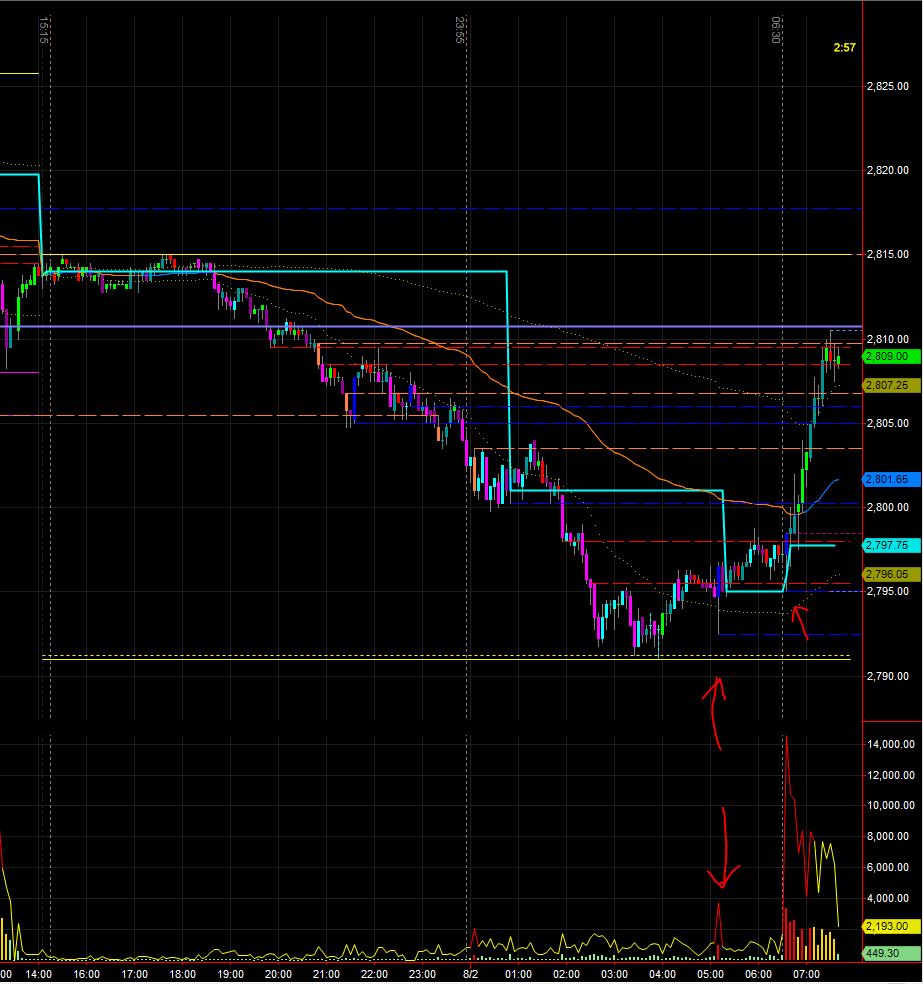The height and width of the screenshot is (984, 923).
Task: Click the 8,000.00 volume axis label
Action: coord(887,837)
